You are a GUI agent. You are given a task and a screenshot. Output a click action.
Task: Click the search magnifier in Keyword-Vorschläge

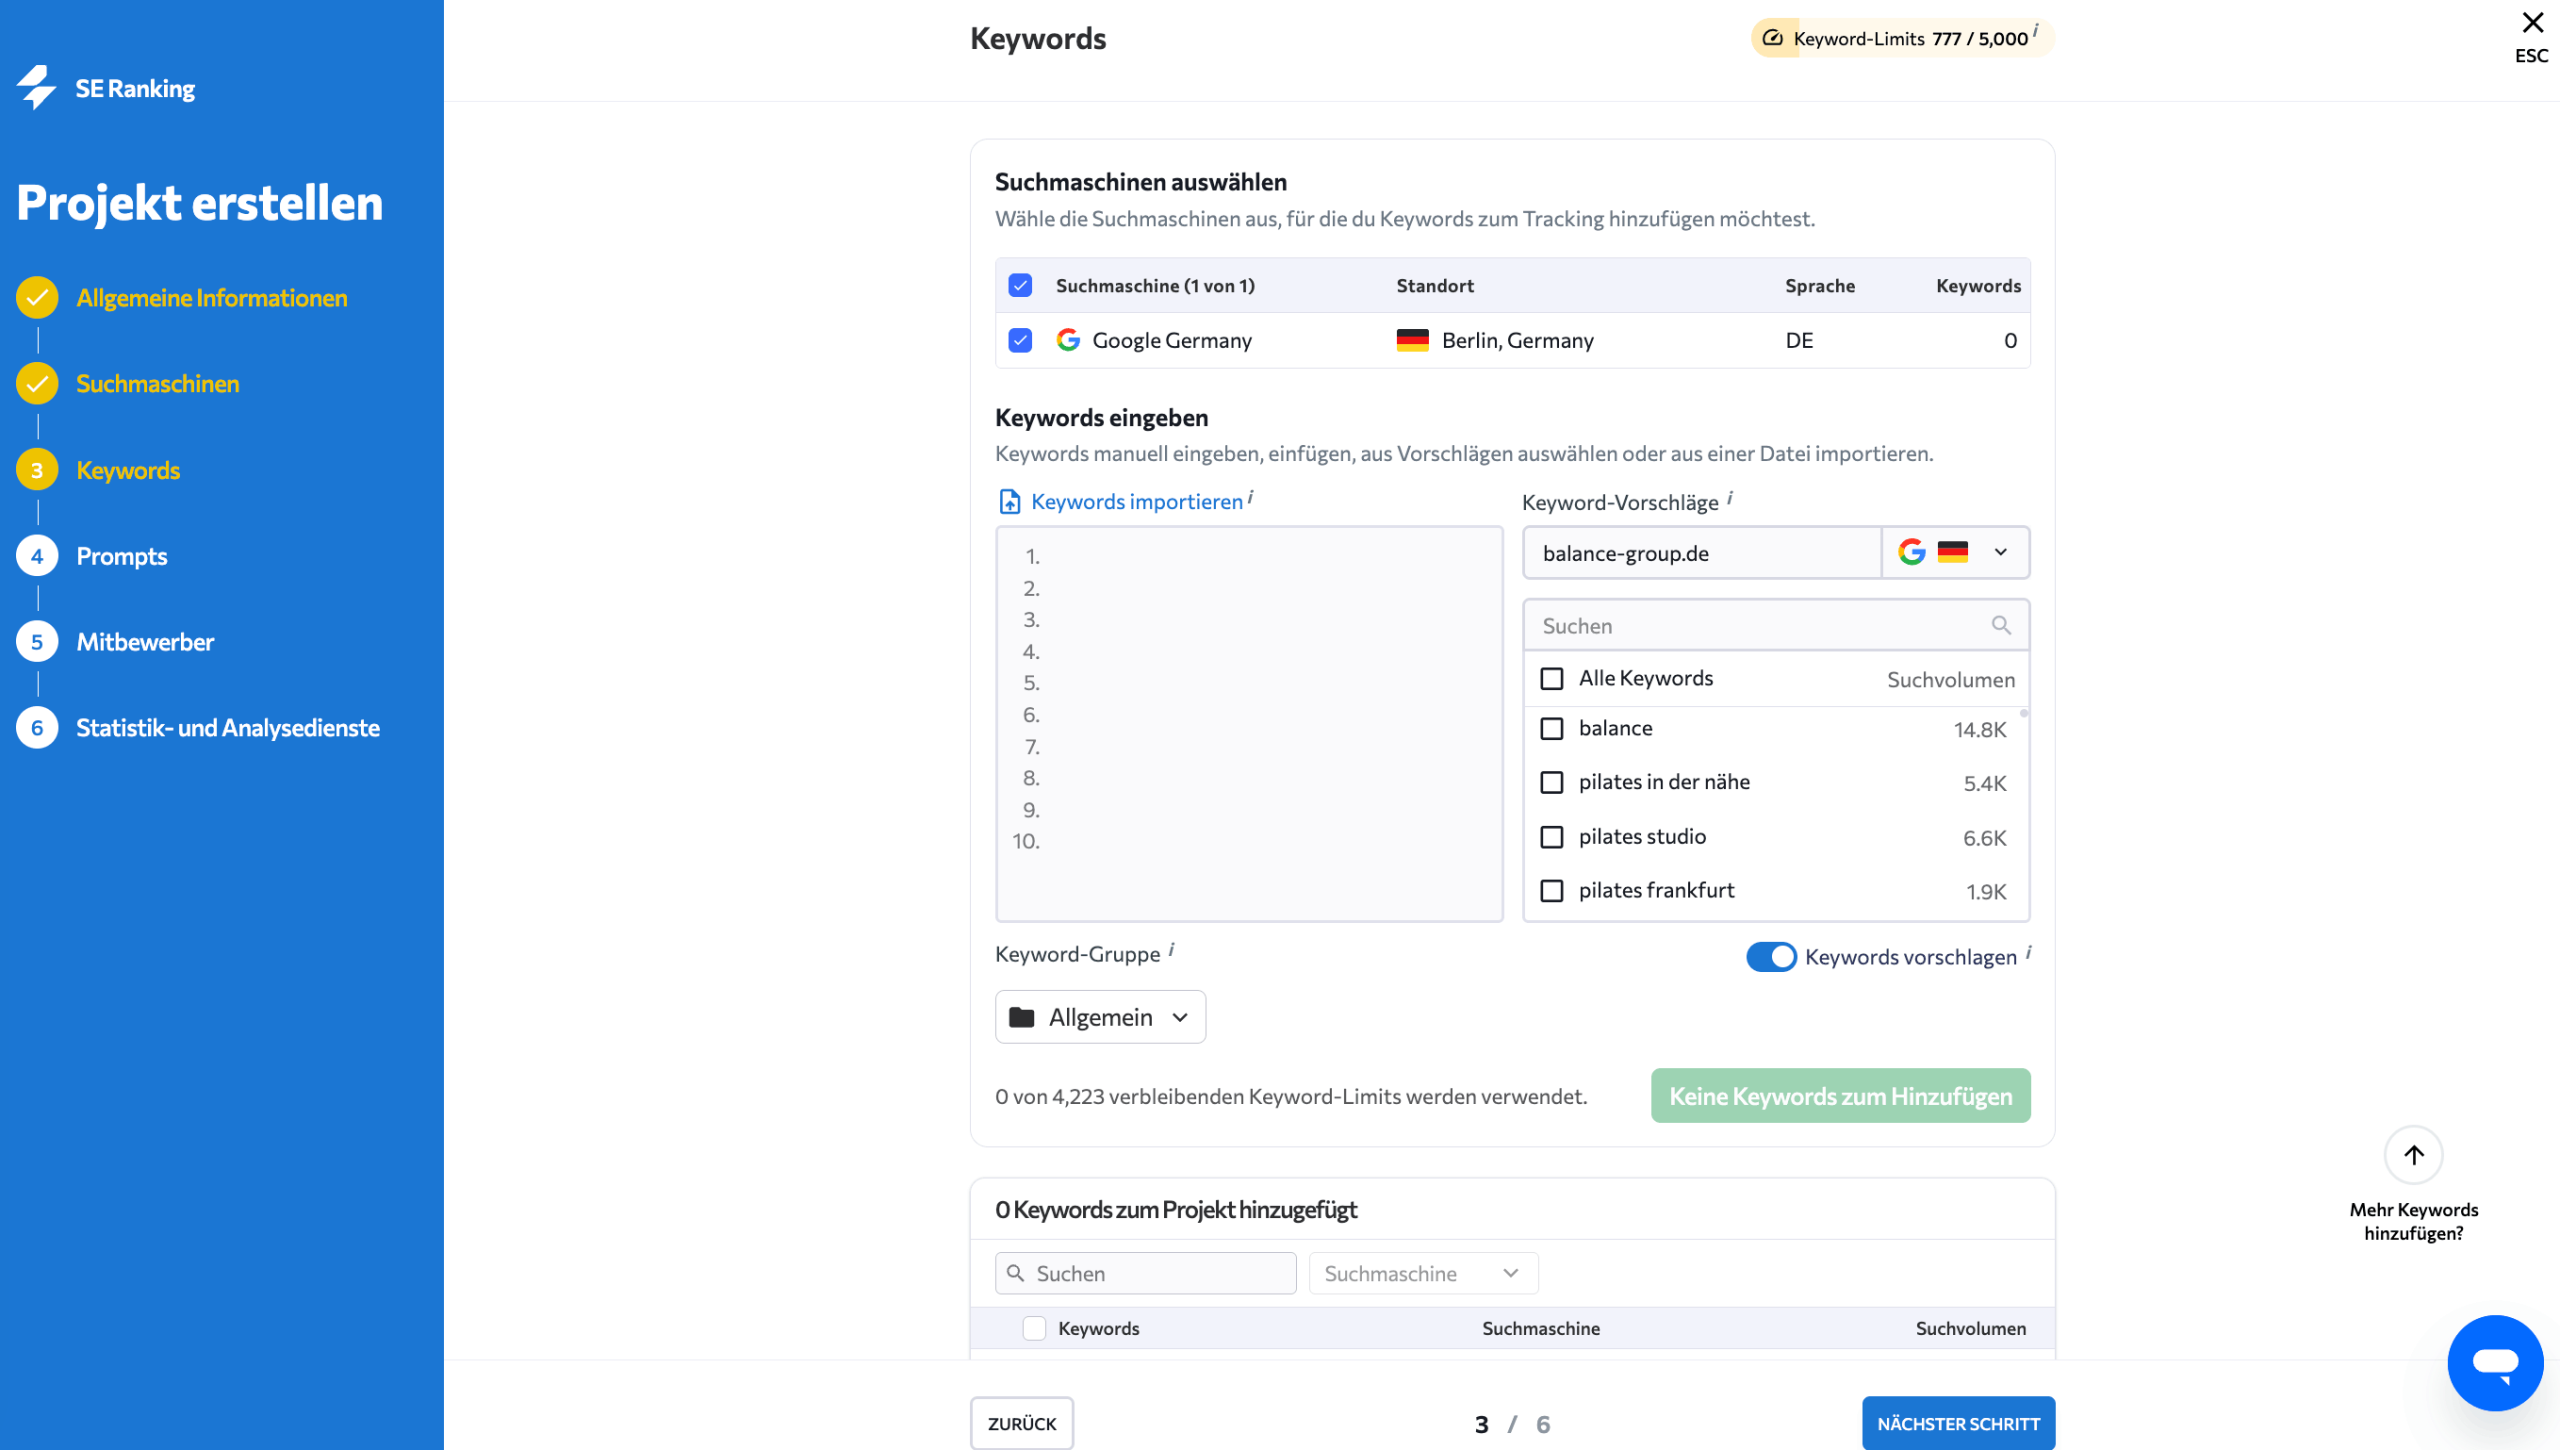2001,626
